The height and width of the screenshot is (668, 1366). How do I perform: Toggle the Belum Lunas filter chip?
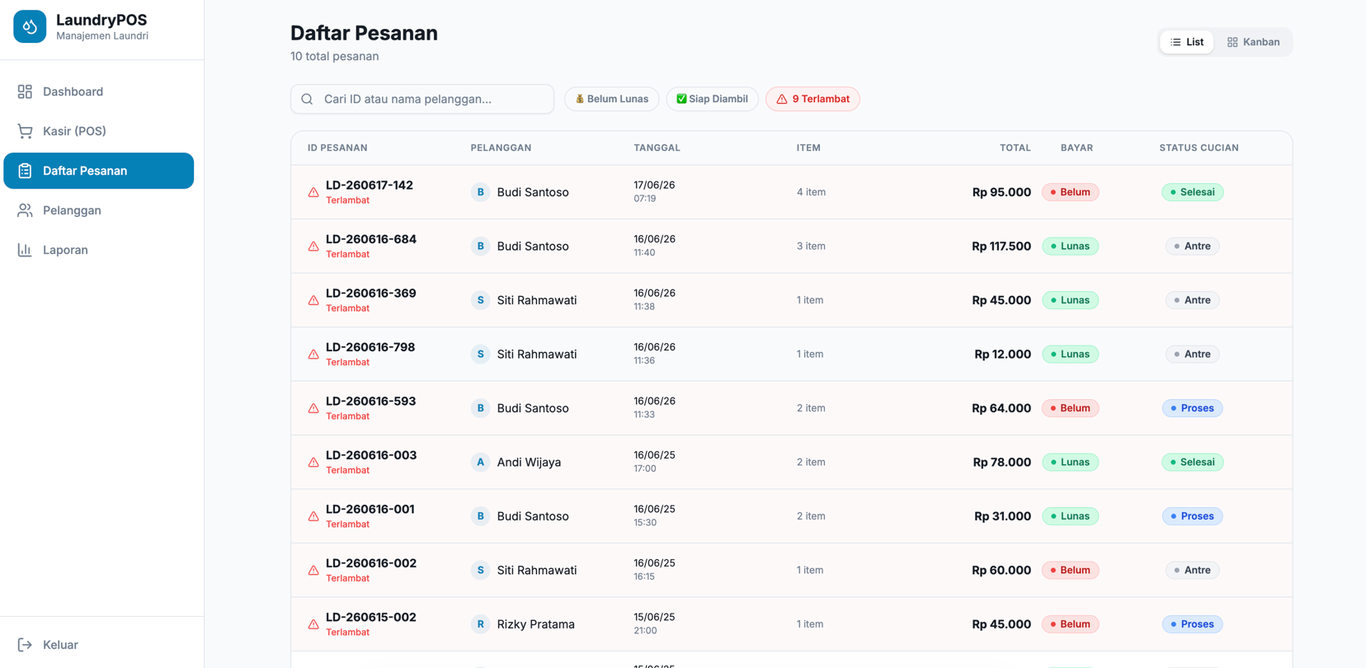[x=612, y=99]
